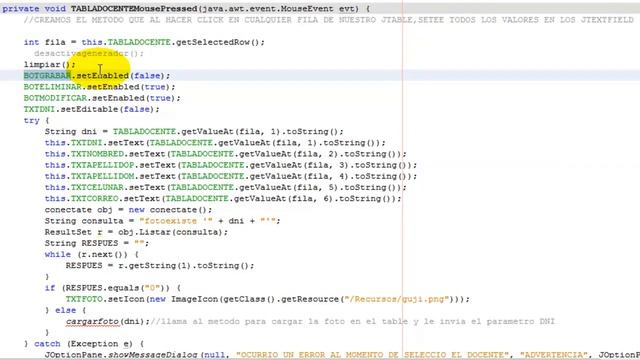Click the TXTCELUNAR identifier
Viewport: 640px width, 360px height.
(97, 187)
